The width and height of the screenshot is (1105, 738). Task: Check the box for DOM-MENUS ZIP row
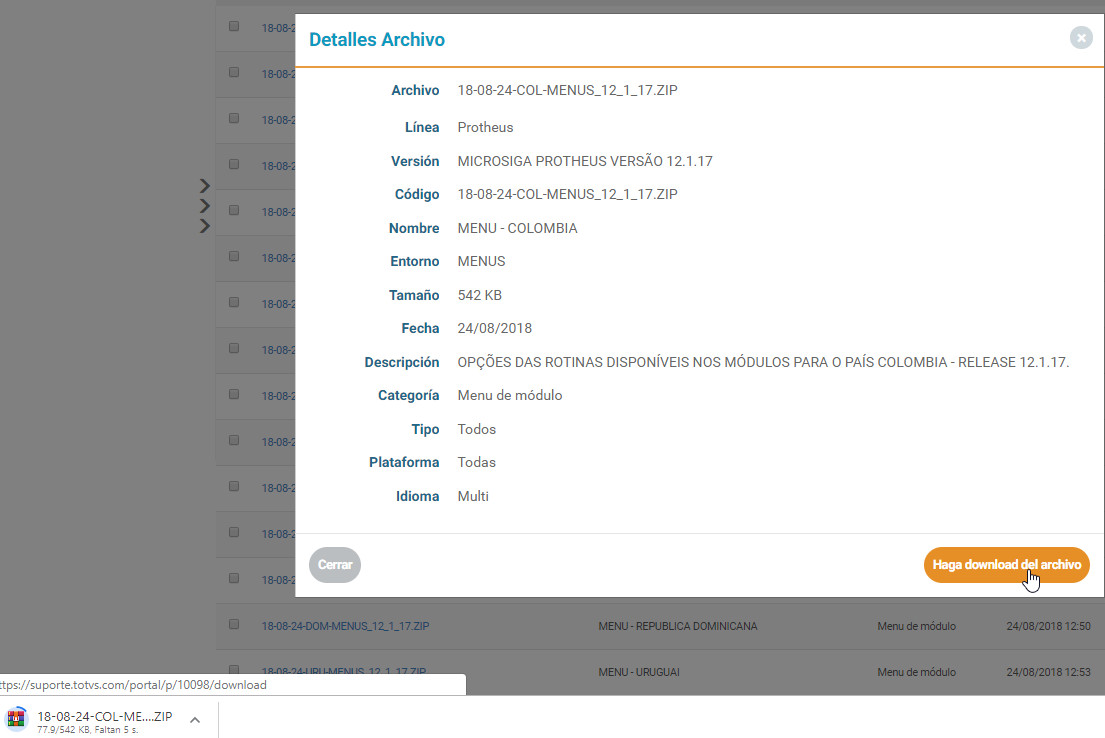click(x=234, y=625)
